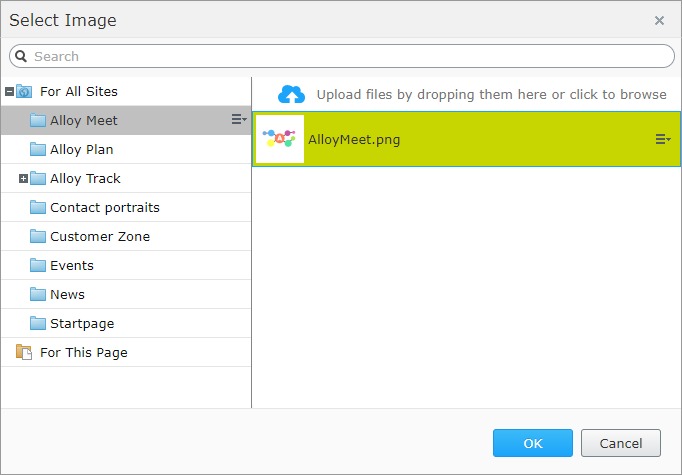682x475 pixels.
Task: Open the Alloy Meet folder context menu
Action: [x=239, y=120]
